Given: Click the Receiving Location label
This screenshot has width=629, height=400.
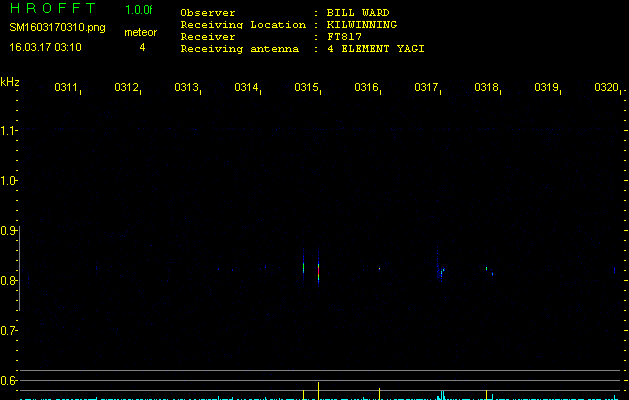Looking at the screenshot, I should (x=243, y=25).
